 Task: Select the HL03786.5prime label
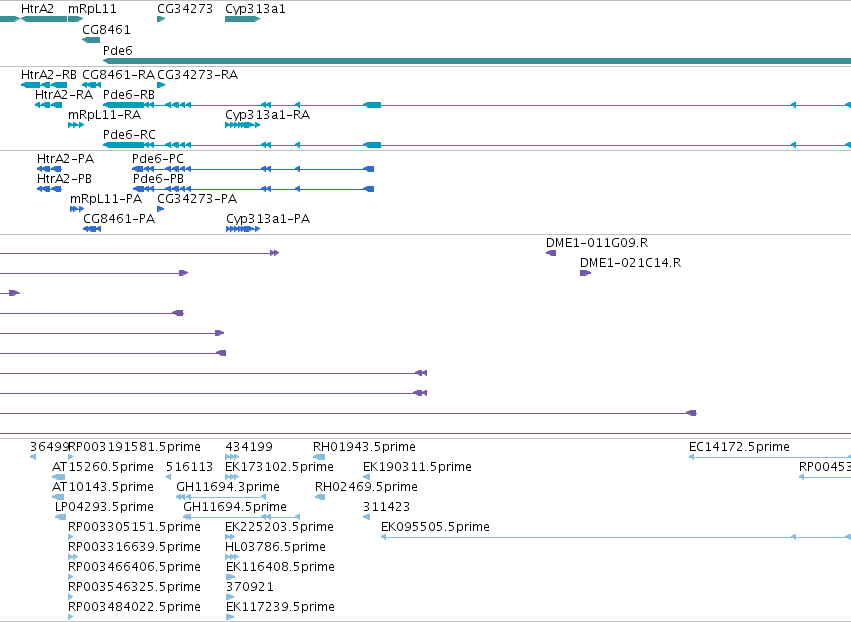pyautogui.click(x=275, y=547)
